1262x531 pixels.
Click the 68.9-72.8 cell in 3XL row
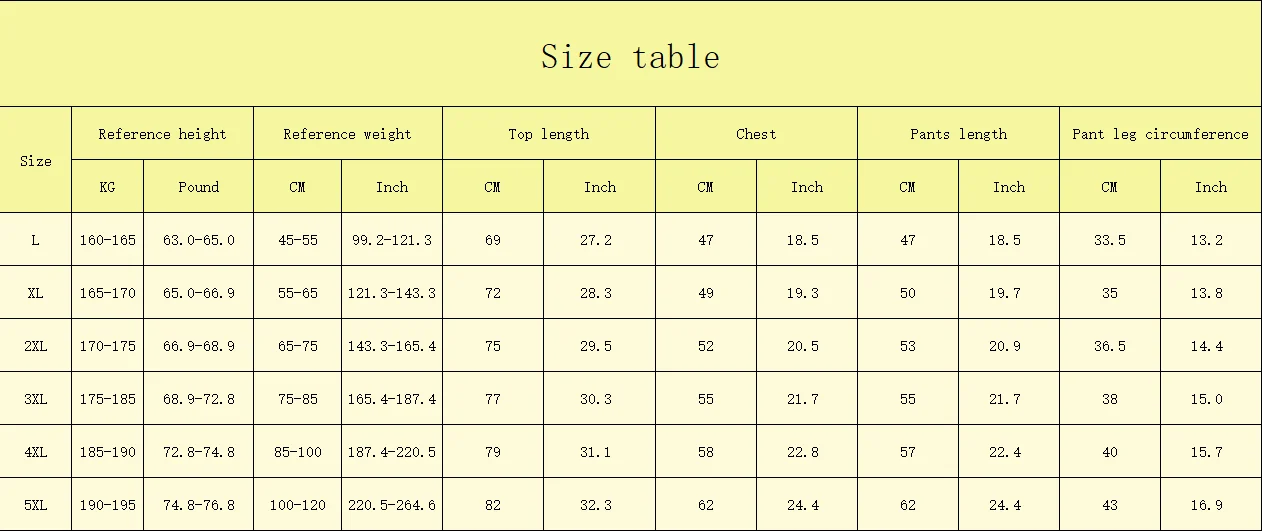[x=198, y=399]
